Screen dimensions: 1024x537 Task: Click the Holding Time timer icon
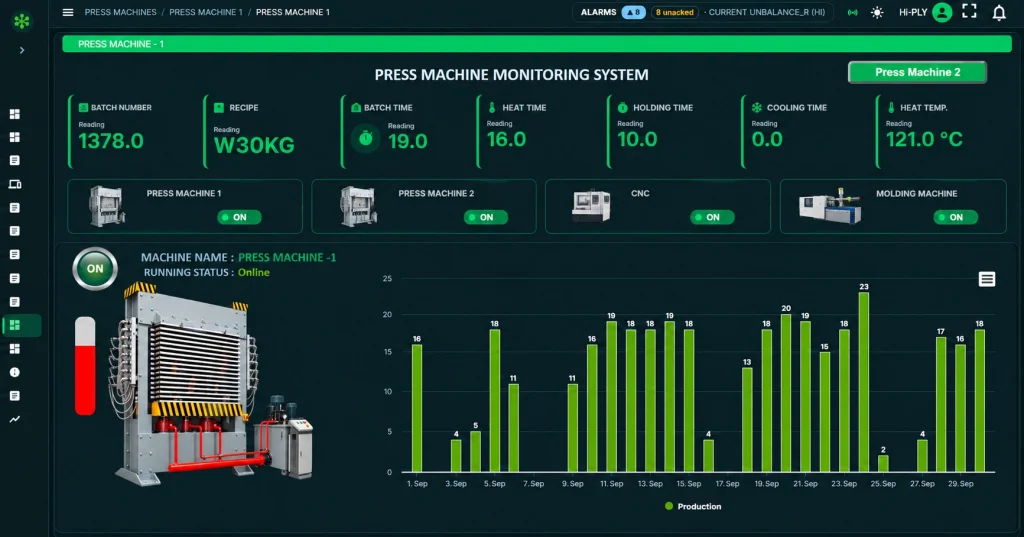pyautogui.click(x=622, y=107)
